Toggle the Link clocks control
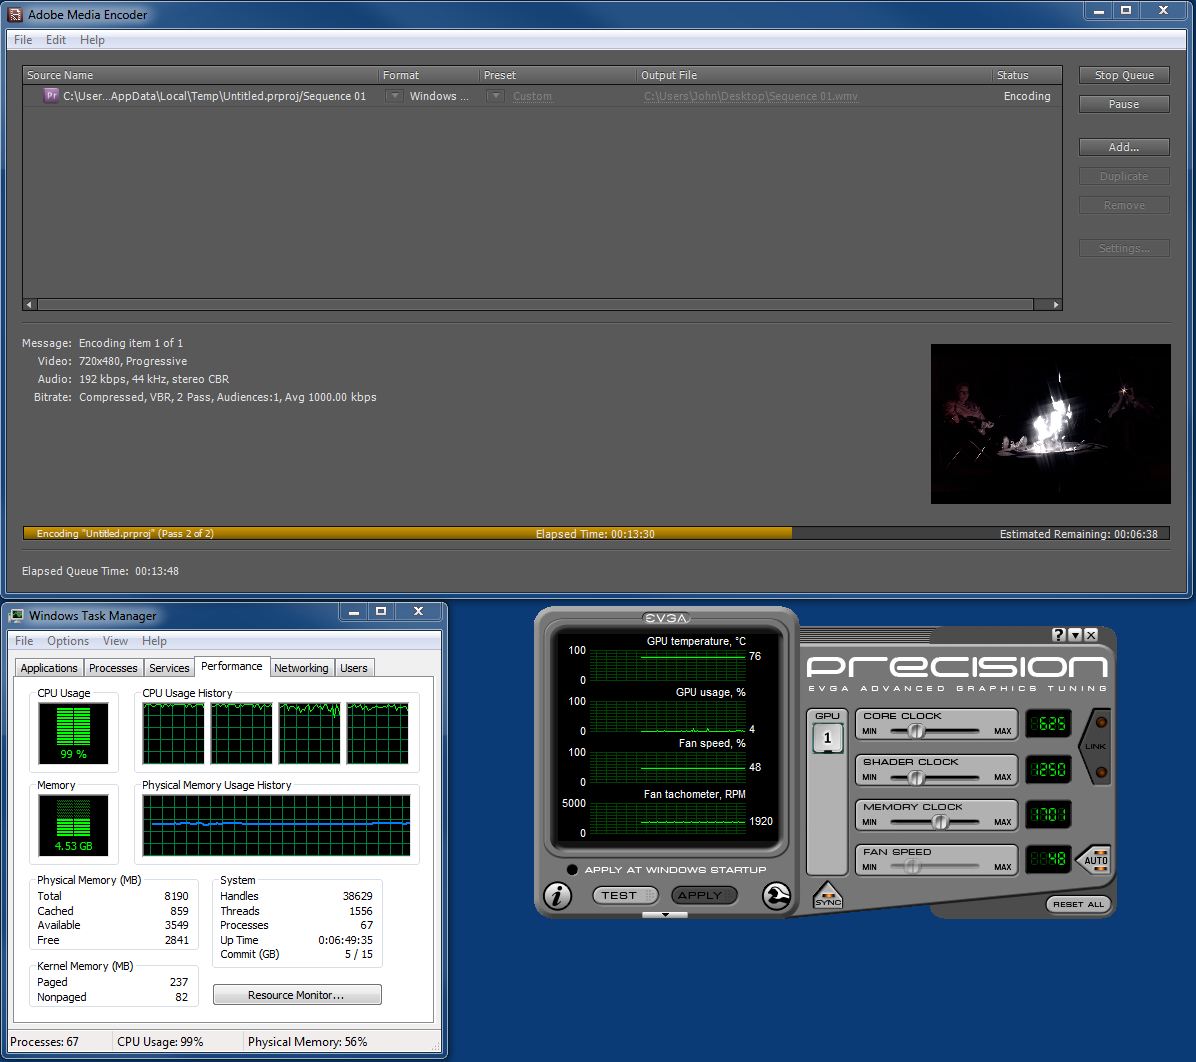This screenshot has height=1062, width=1196. [x=1096, y=746]
